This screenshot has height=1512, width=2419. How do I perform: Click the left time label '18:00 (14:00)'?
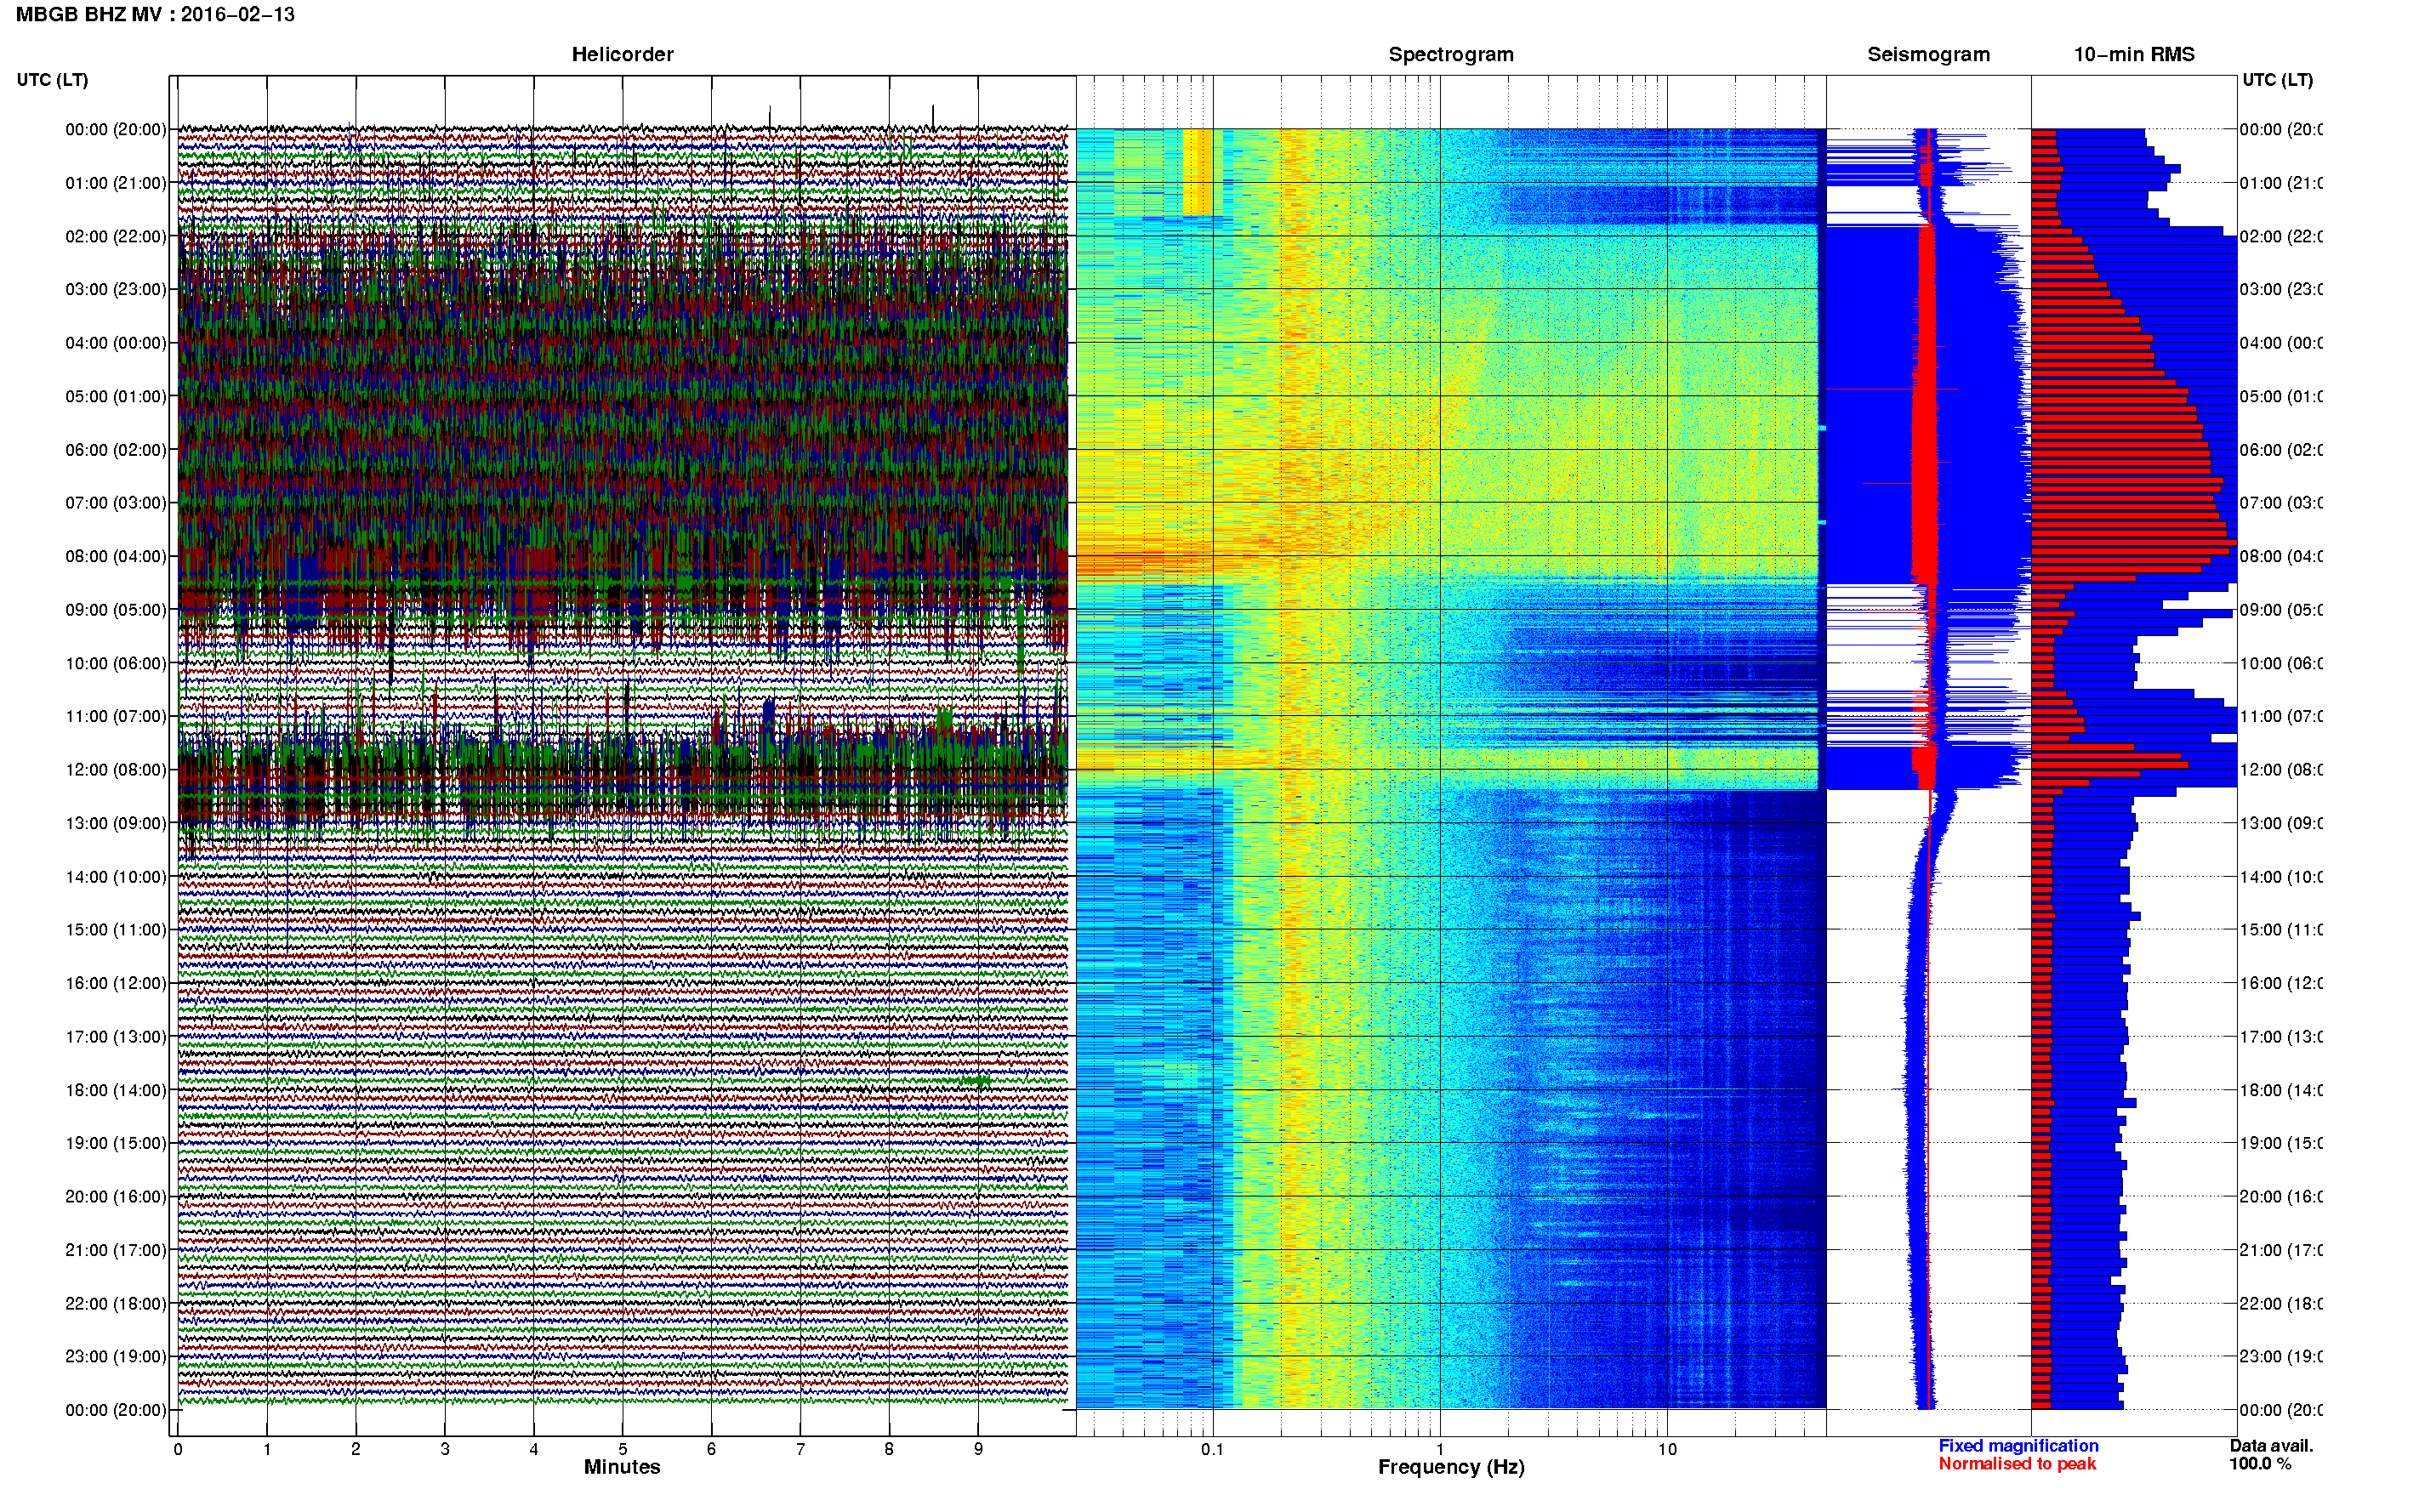[x=116, y=1090]
